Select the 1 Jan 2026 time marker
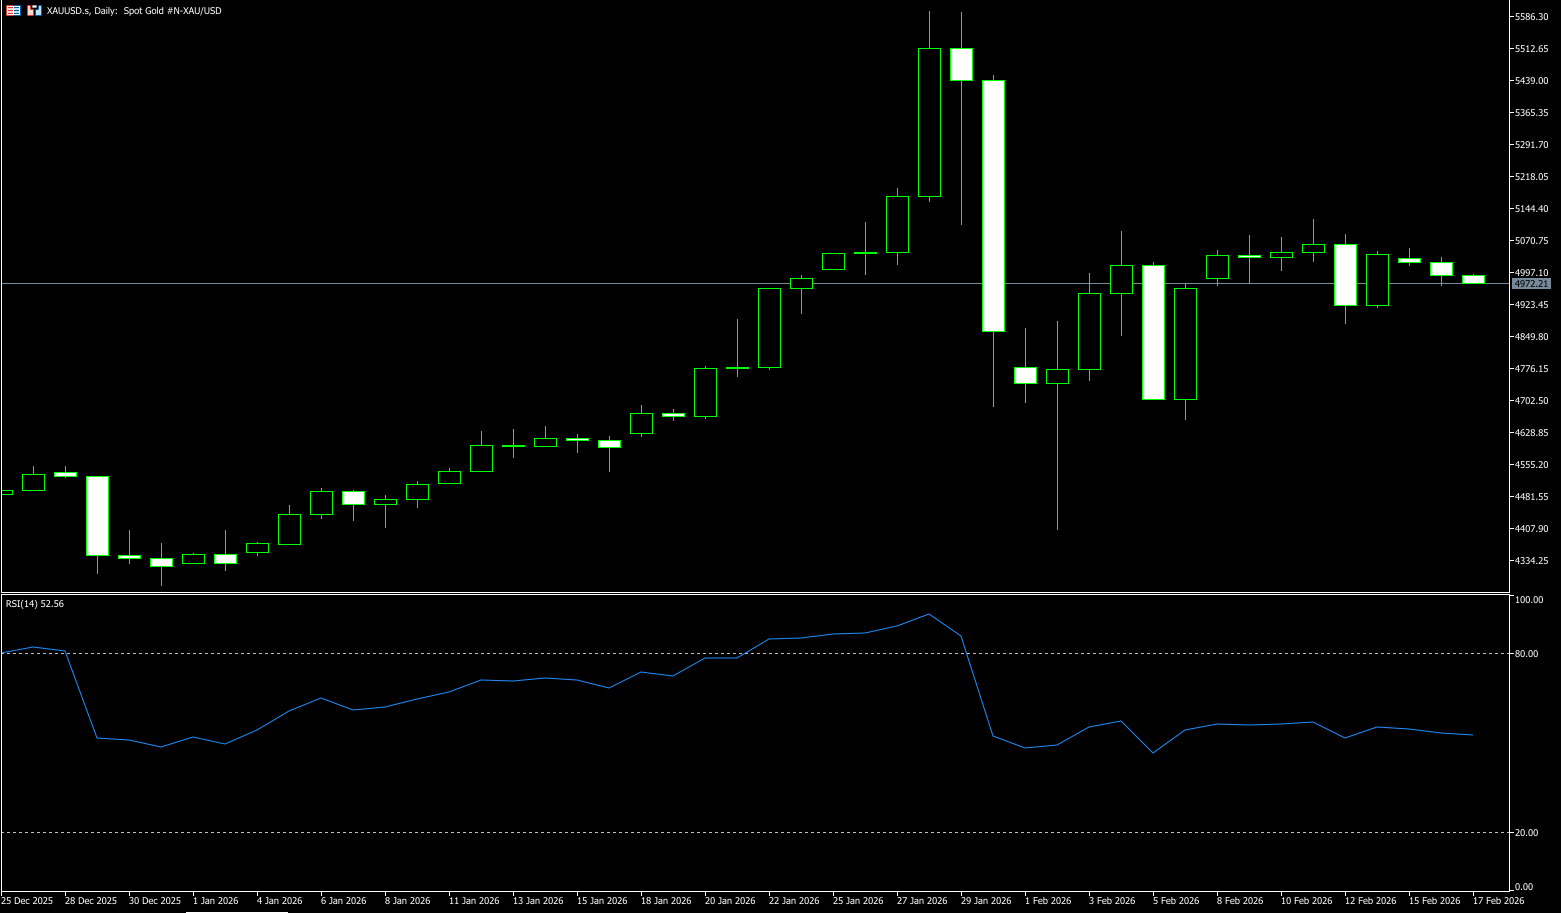Screen dimensions: 1561x913 click(x=215, y=901)
